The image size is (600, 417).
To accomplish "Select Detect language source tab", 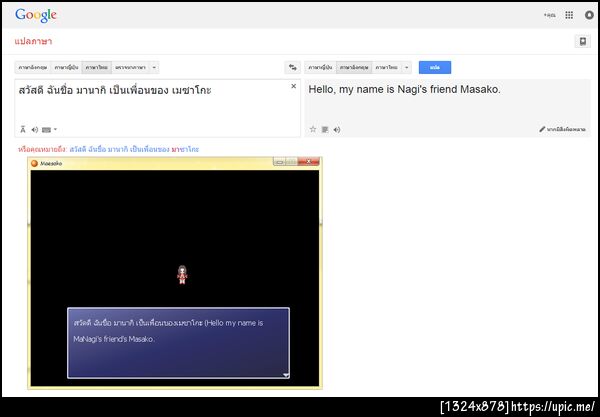I will (x=130, y=67).
